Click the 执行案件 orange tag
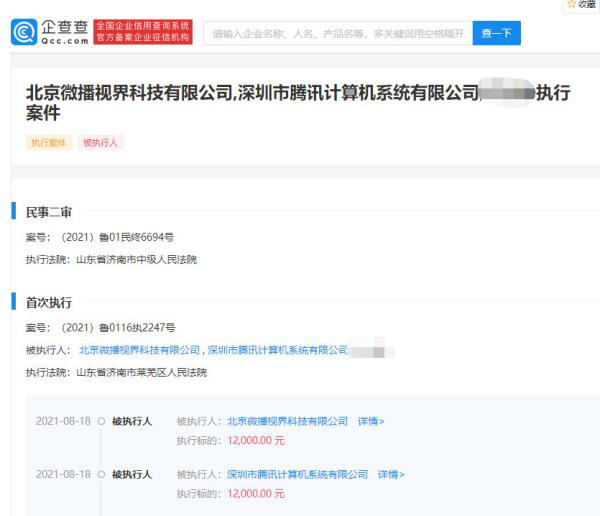The width and height of the screenshot is (600, 516). point(49,143)
